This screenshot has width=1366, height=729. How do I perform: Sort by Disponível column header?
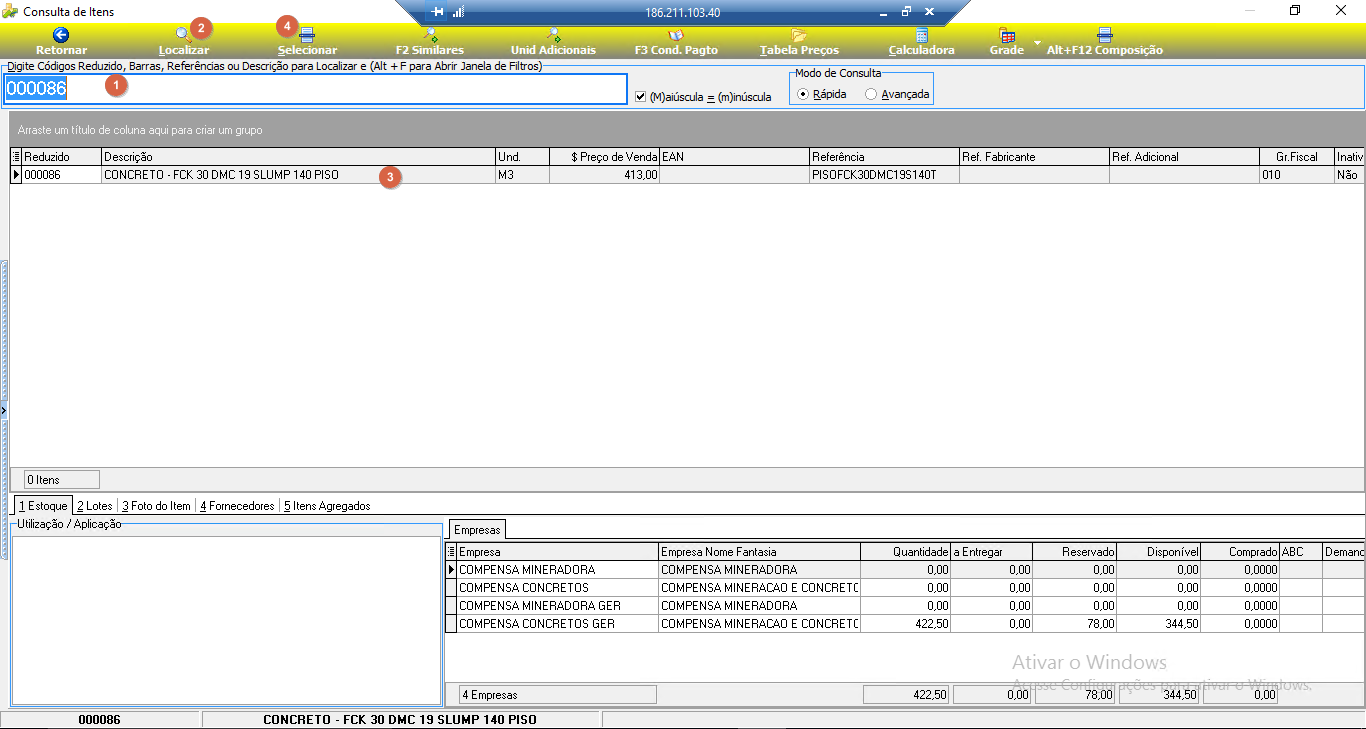pyautogui.click(x=1160, y=552)
